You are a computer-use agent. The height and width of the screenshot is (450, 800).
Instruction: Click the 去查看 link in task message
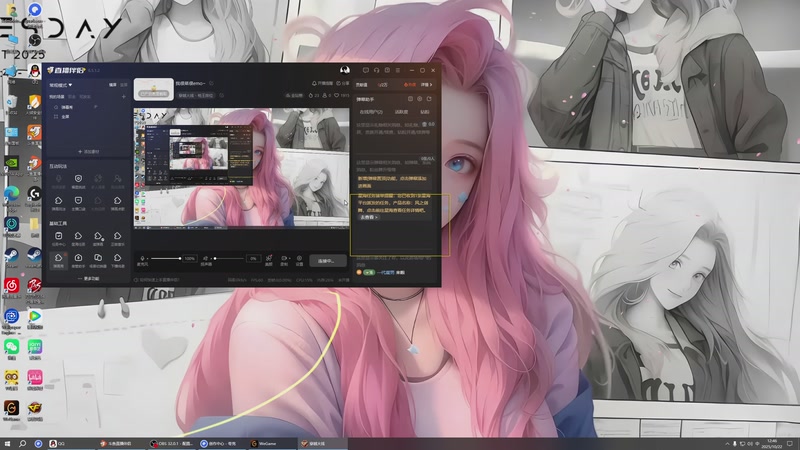coord(368,217)
